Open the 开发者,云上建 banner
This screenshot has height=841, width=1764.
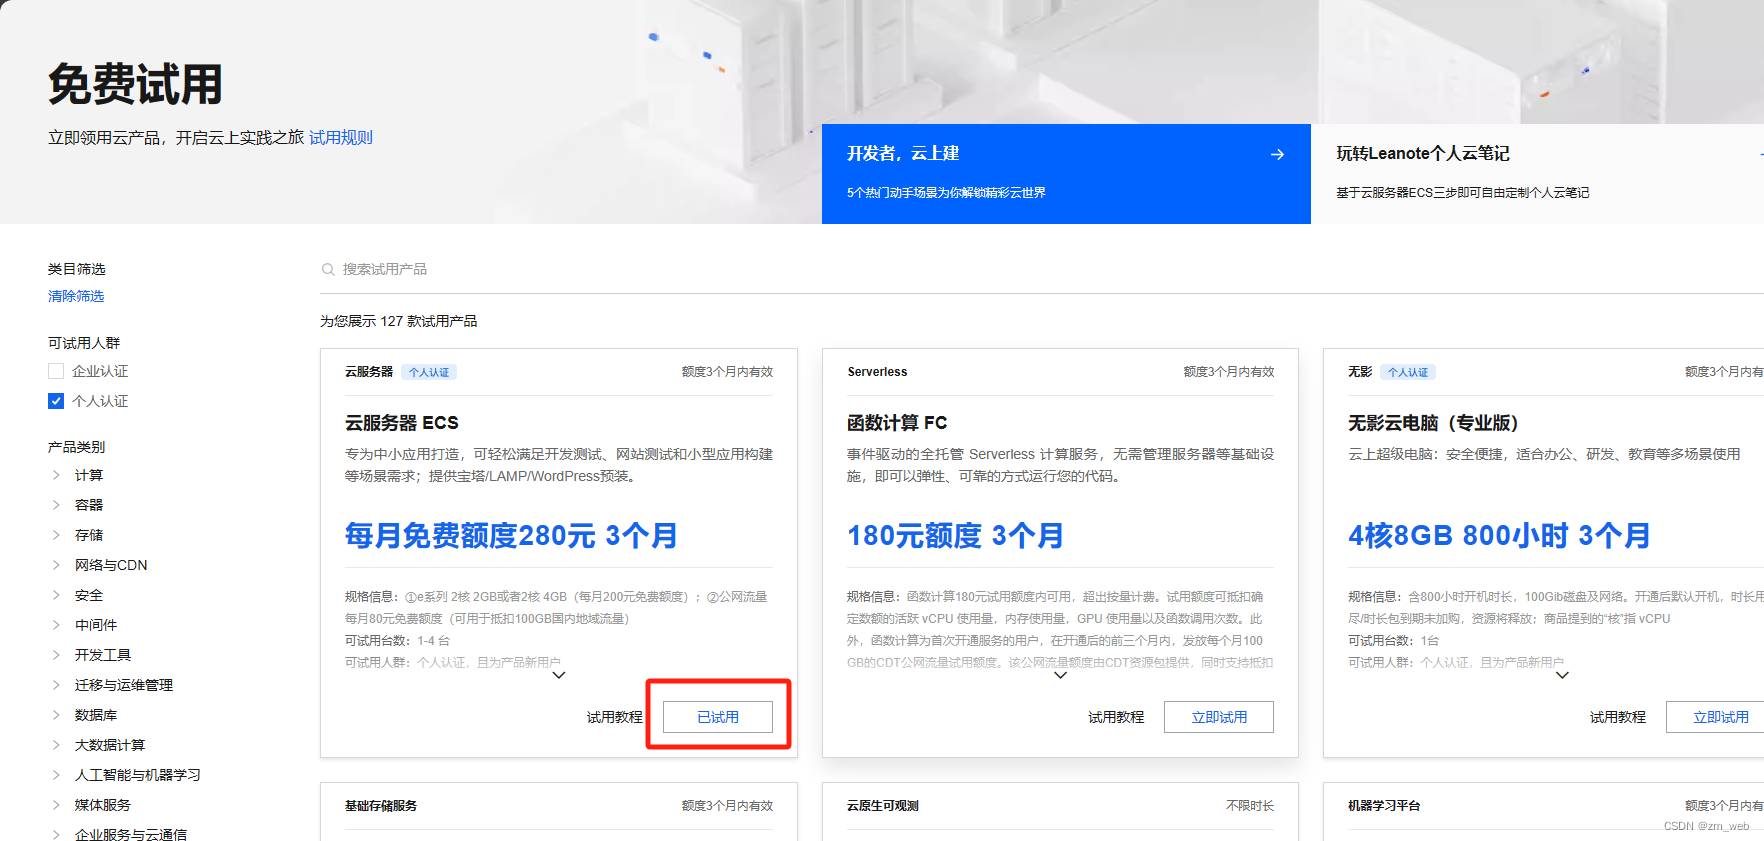[1066, 174]
